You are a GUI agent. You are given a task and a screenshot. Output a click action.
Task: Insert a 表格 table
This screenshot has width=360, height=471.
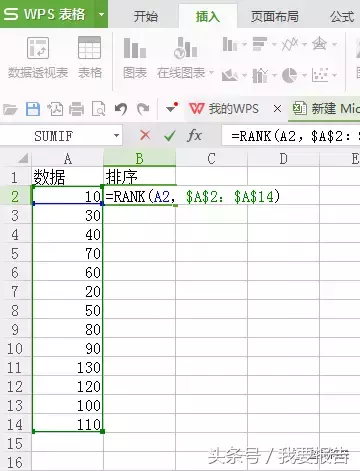tap(89, 58)
